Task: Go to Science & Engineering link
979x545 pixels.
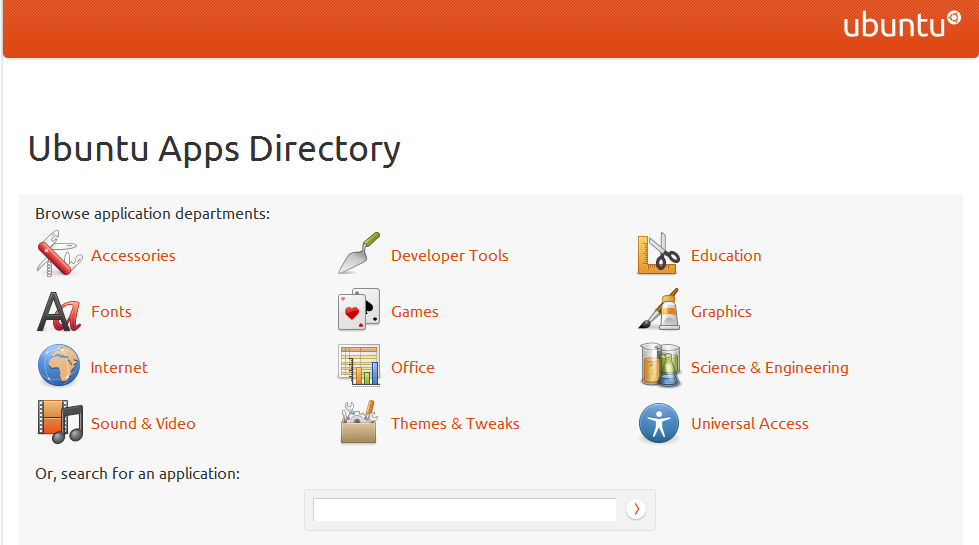Action: pos(769,368)
